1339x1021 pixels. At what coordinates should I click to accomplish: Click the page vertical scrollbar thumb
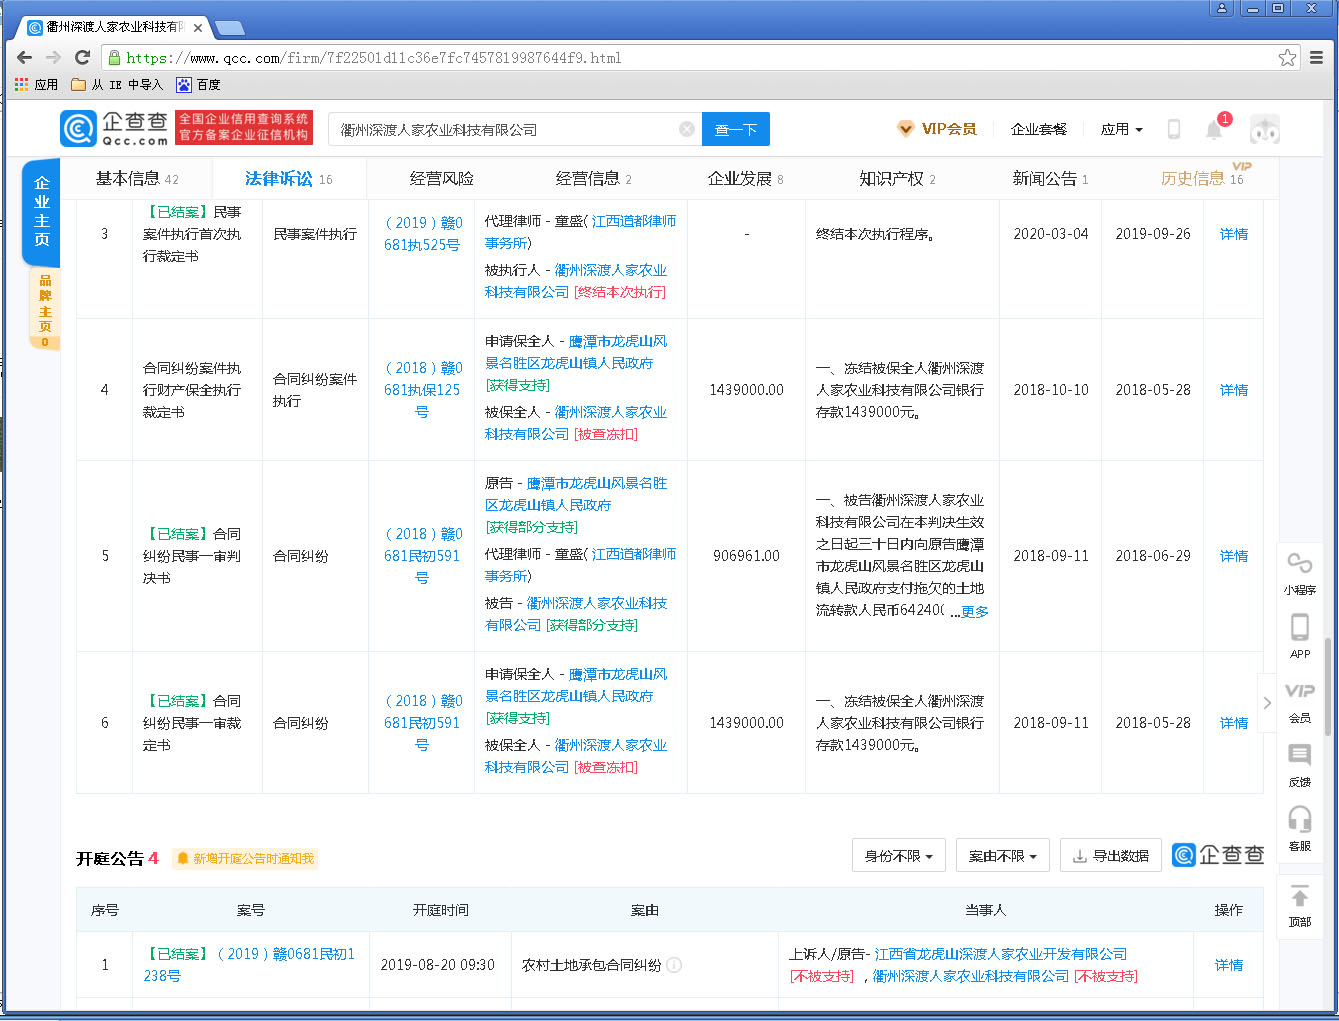pyautogui.click(x=1328, y=686)
